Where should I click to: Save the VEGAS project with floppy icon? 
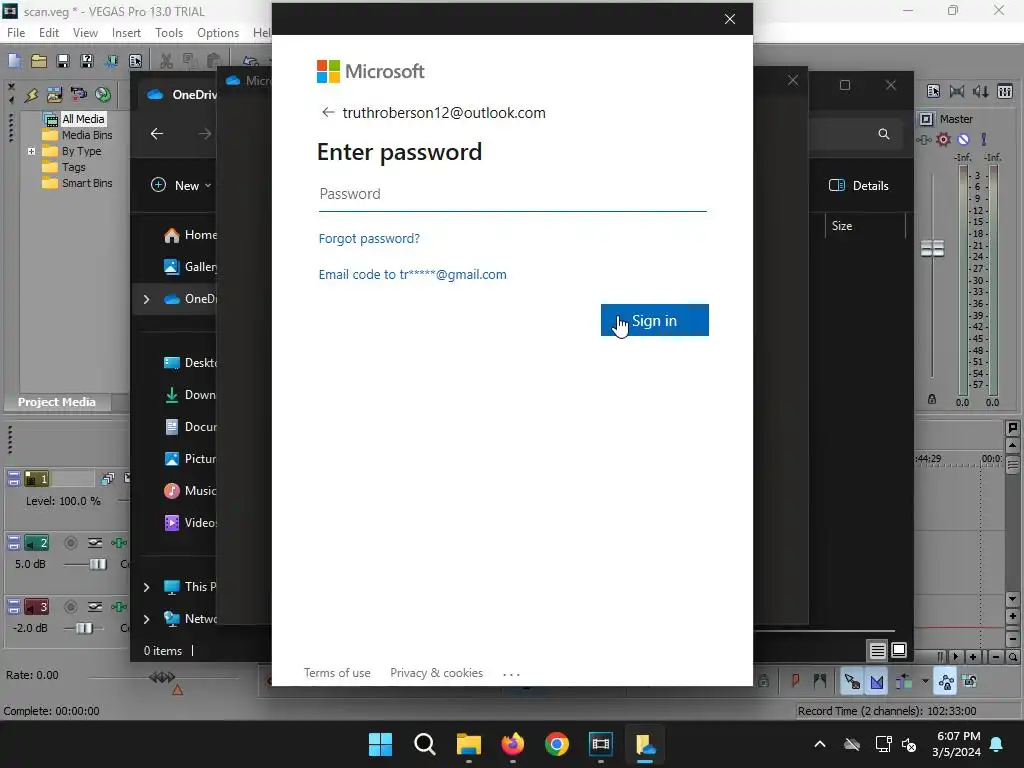63,61
